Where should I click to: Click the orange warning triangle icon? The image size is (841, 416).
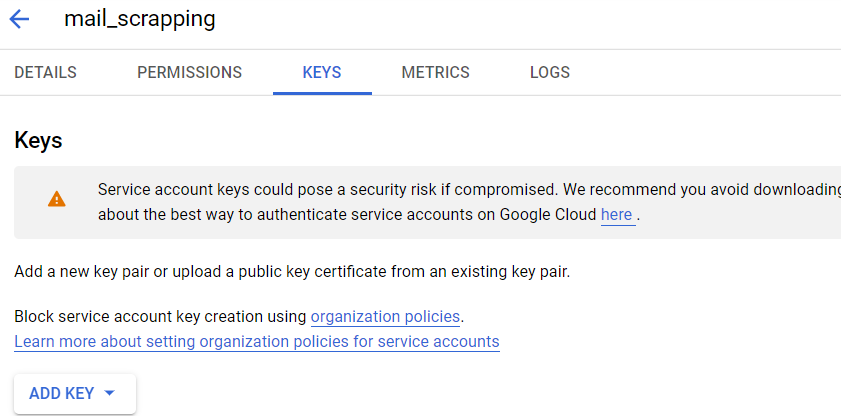[56, 199]
